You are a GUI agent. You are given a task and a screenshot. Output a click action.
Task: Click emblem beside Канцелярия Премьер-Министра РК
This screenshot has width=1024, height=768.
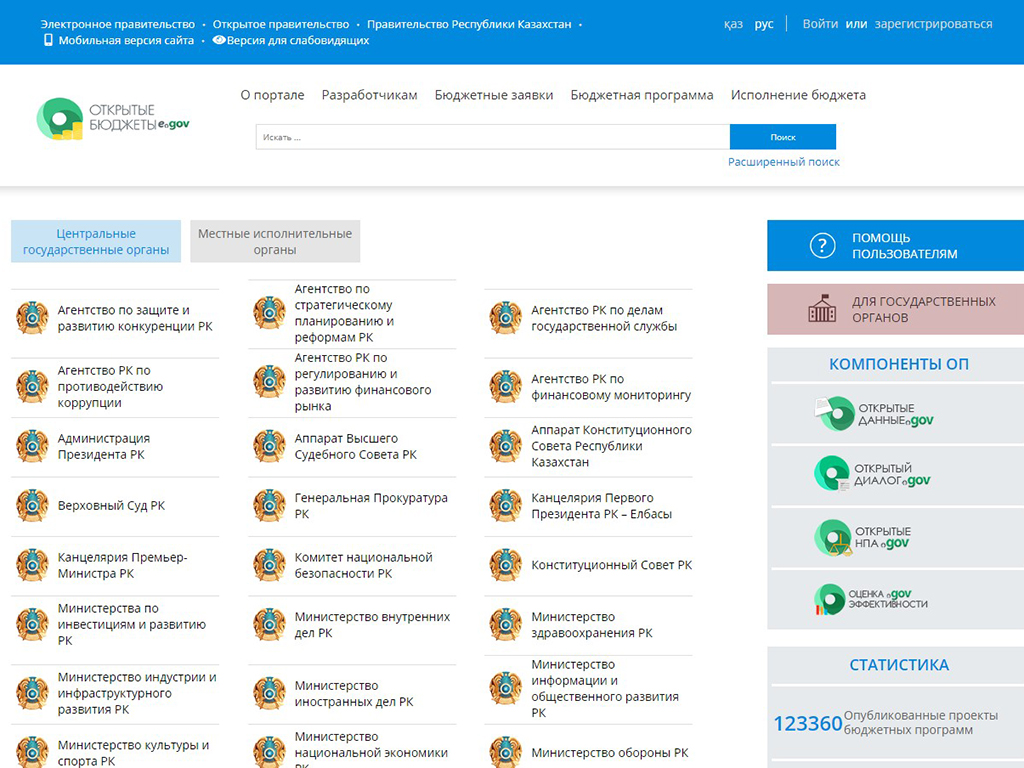pyautogui.click(x=32, y=565)
